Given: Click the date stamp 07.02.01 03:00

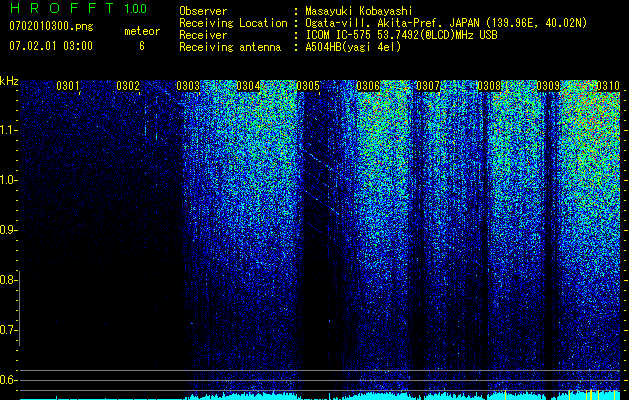Looking at the screenshot, I should pos(51,46).
